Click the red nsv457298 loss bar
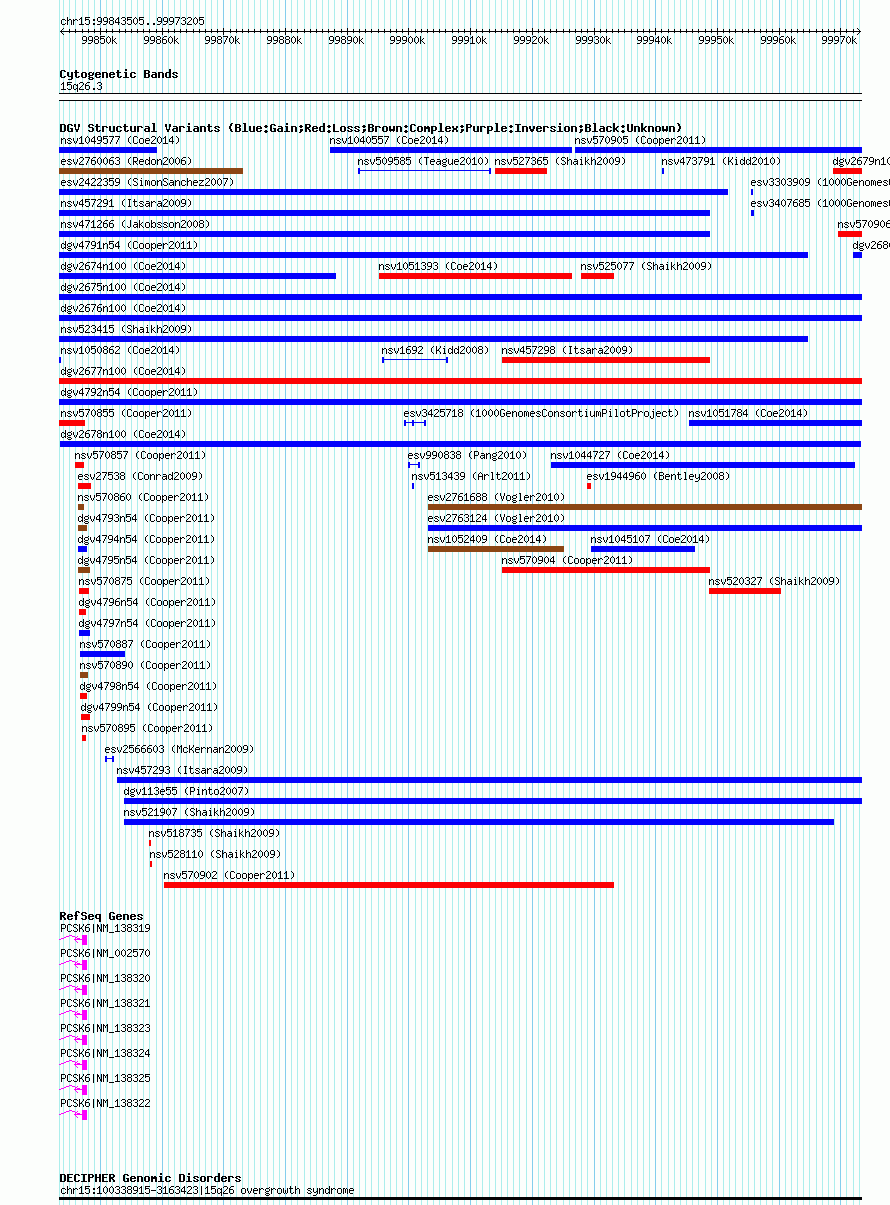Viewport: 890px width, 1205px height. 606,360
